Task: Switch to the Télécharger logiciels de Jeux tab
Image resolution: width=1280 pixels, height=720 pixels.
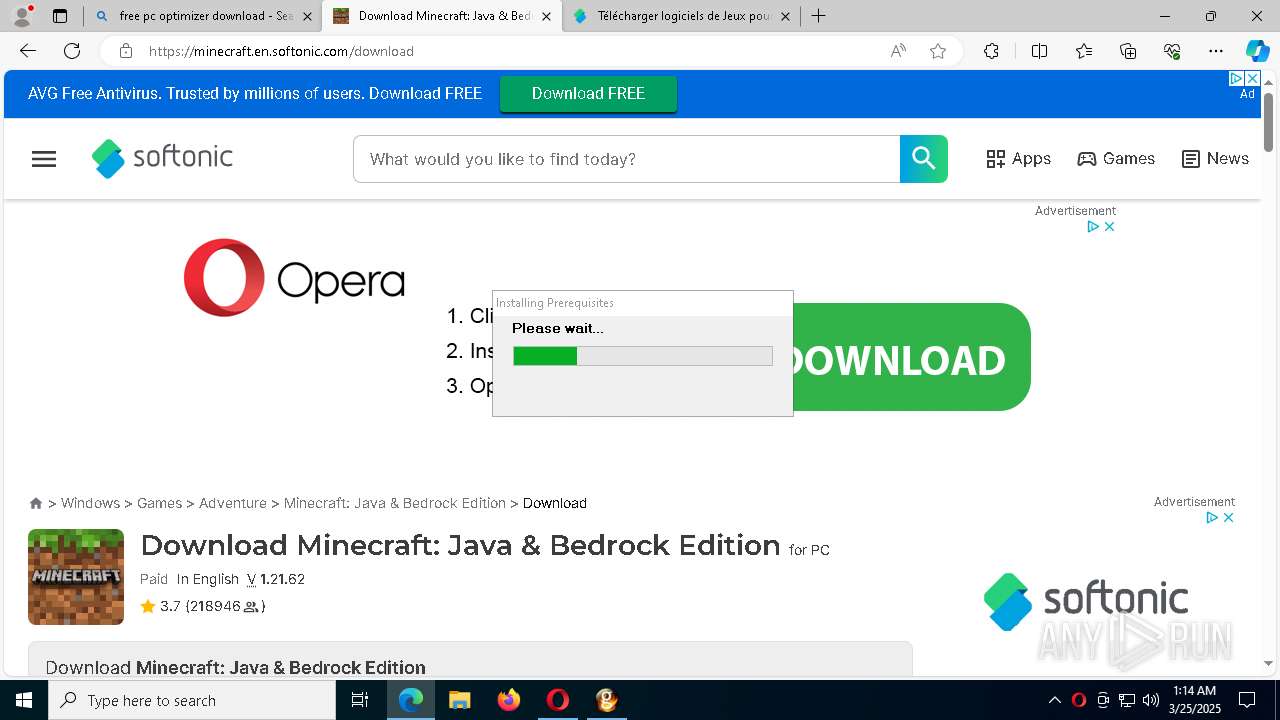Action: (681, 16)
